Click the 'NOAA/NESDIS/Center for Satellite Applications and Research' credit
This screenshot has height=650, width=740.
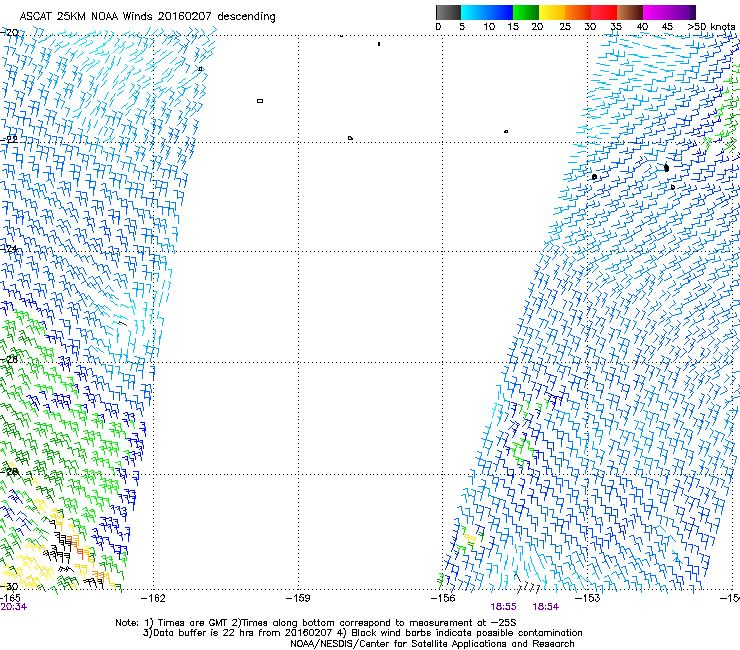[432, 644]
